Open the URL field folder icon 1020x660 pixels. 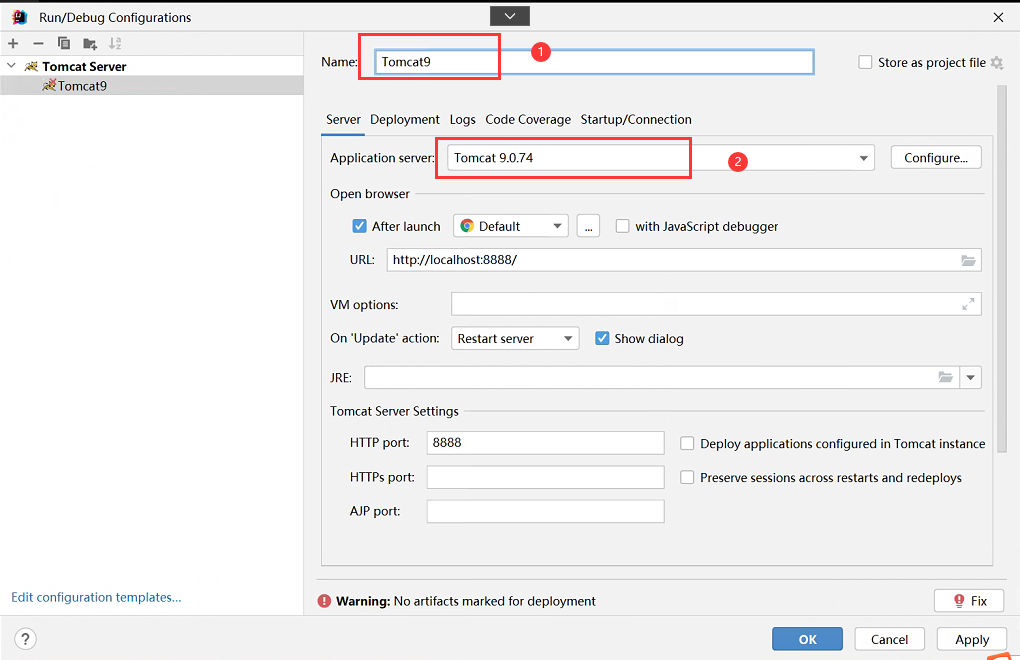[x=968, y=260]
